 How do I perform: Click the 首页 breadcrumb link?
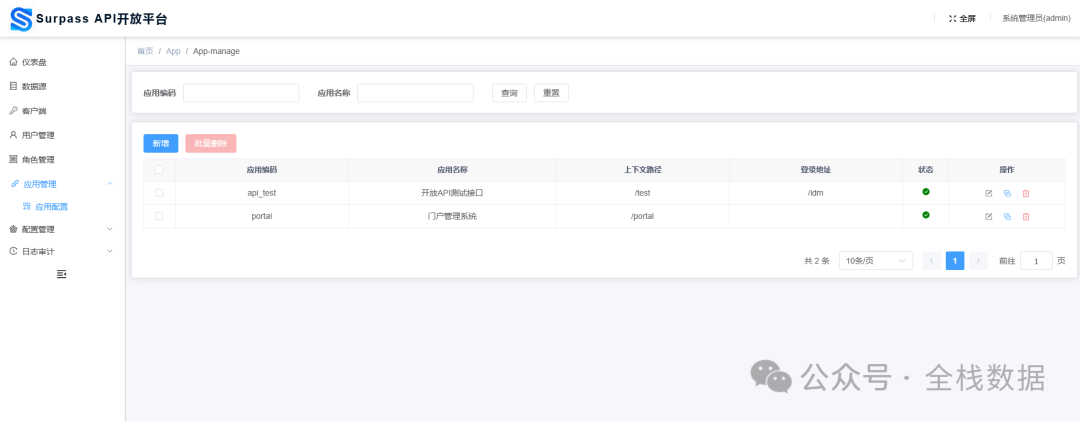click(x=145, y=51)
